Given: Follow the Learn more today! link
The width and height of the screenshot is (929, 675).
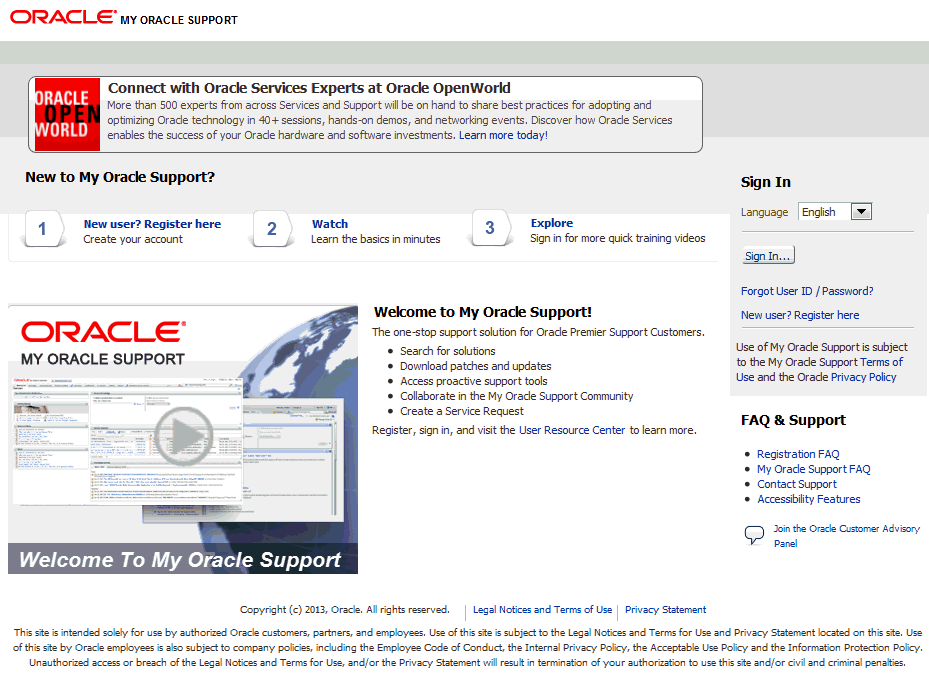Looking at the screenshot, I should point(503,135).
